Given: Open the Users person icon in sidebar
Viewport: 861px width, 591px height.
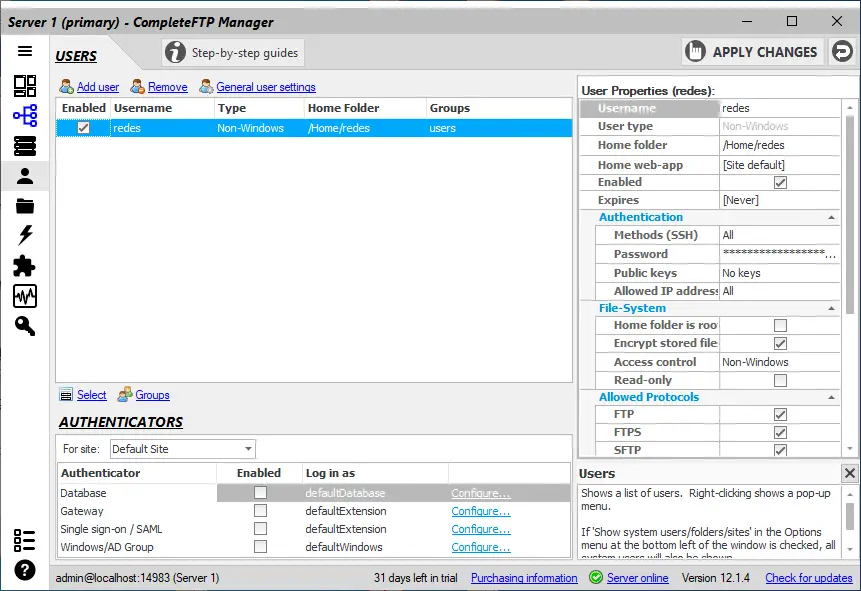Looking at the screenshot, I should (25, 176).
